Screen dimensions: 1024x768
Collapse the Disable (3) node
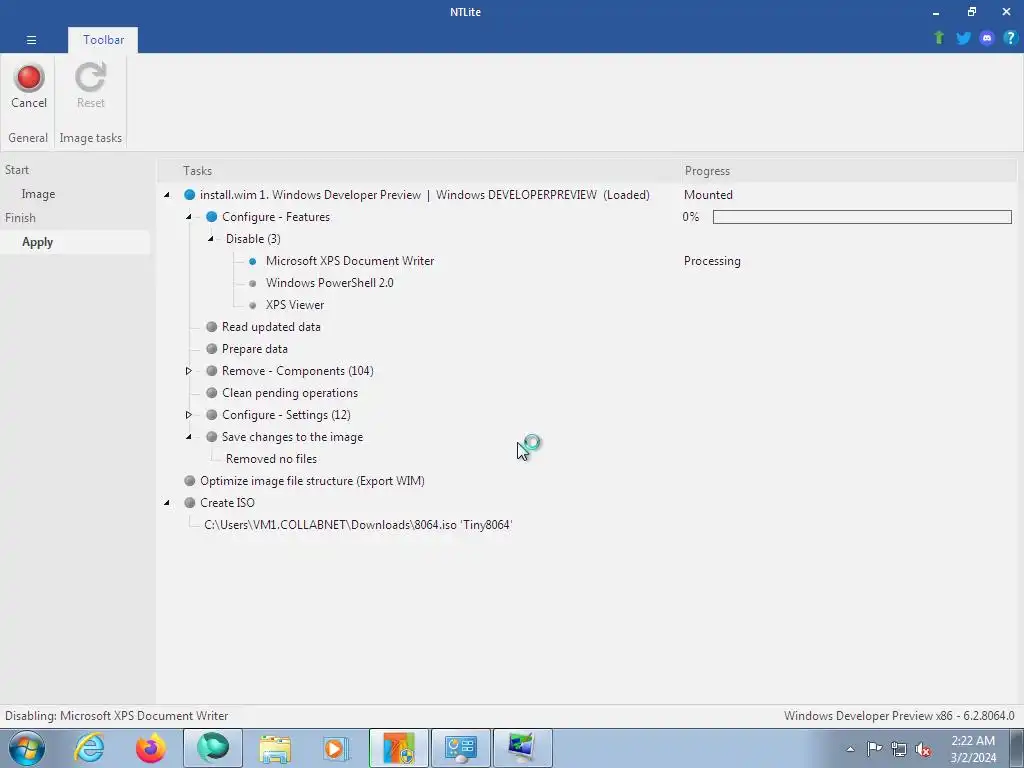211,239
